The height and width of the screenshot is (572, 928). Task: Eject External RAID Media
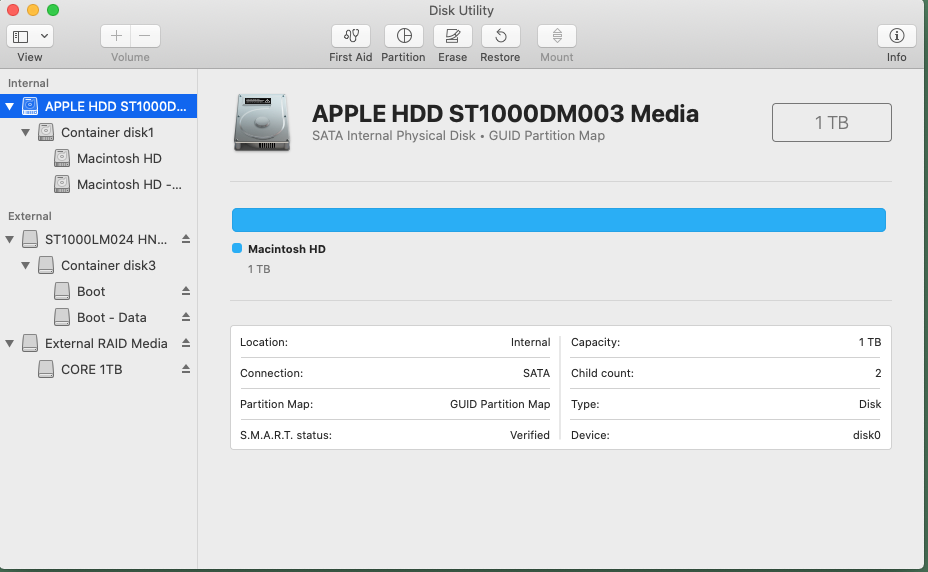(x=186, y=343)
